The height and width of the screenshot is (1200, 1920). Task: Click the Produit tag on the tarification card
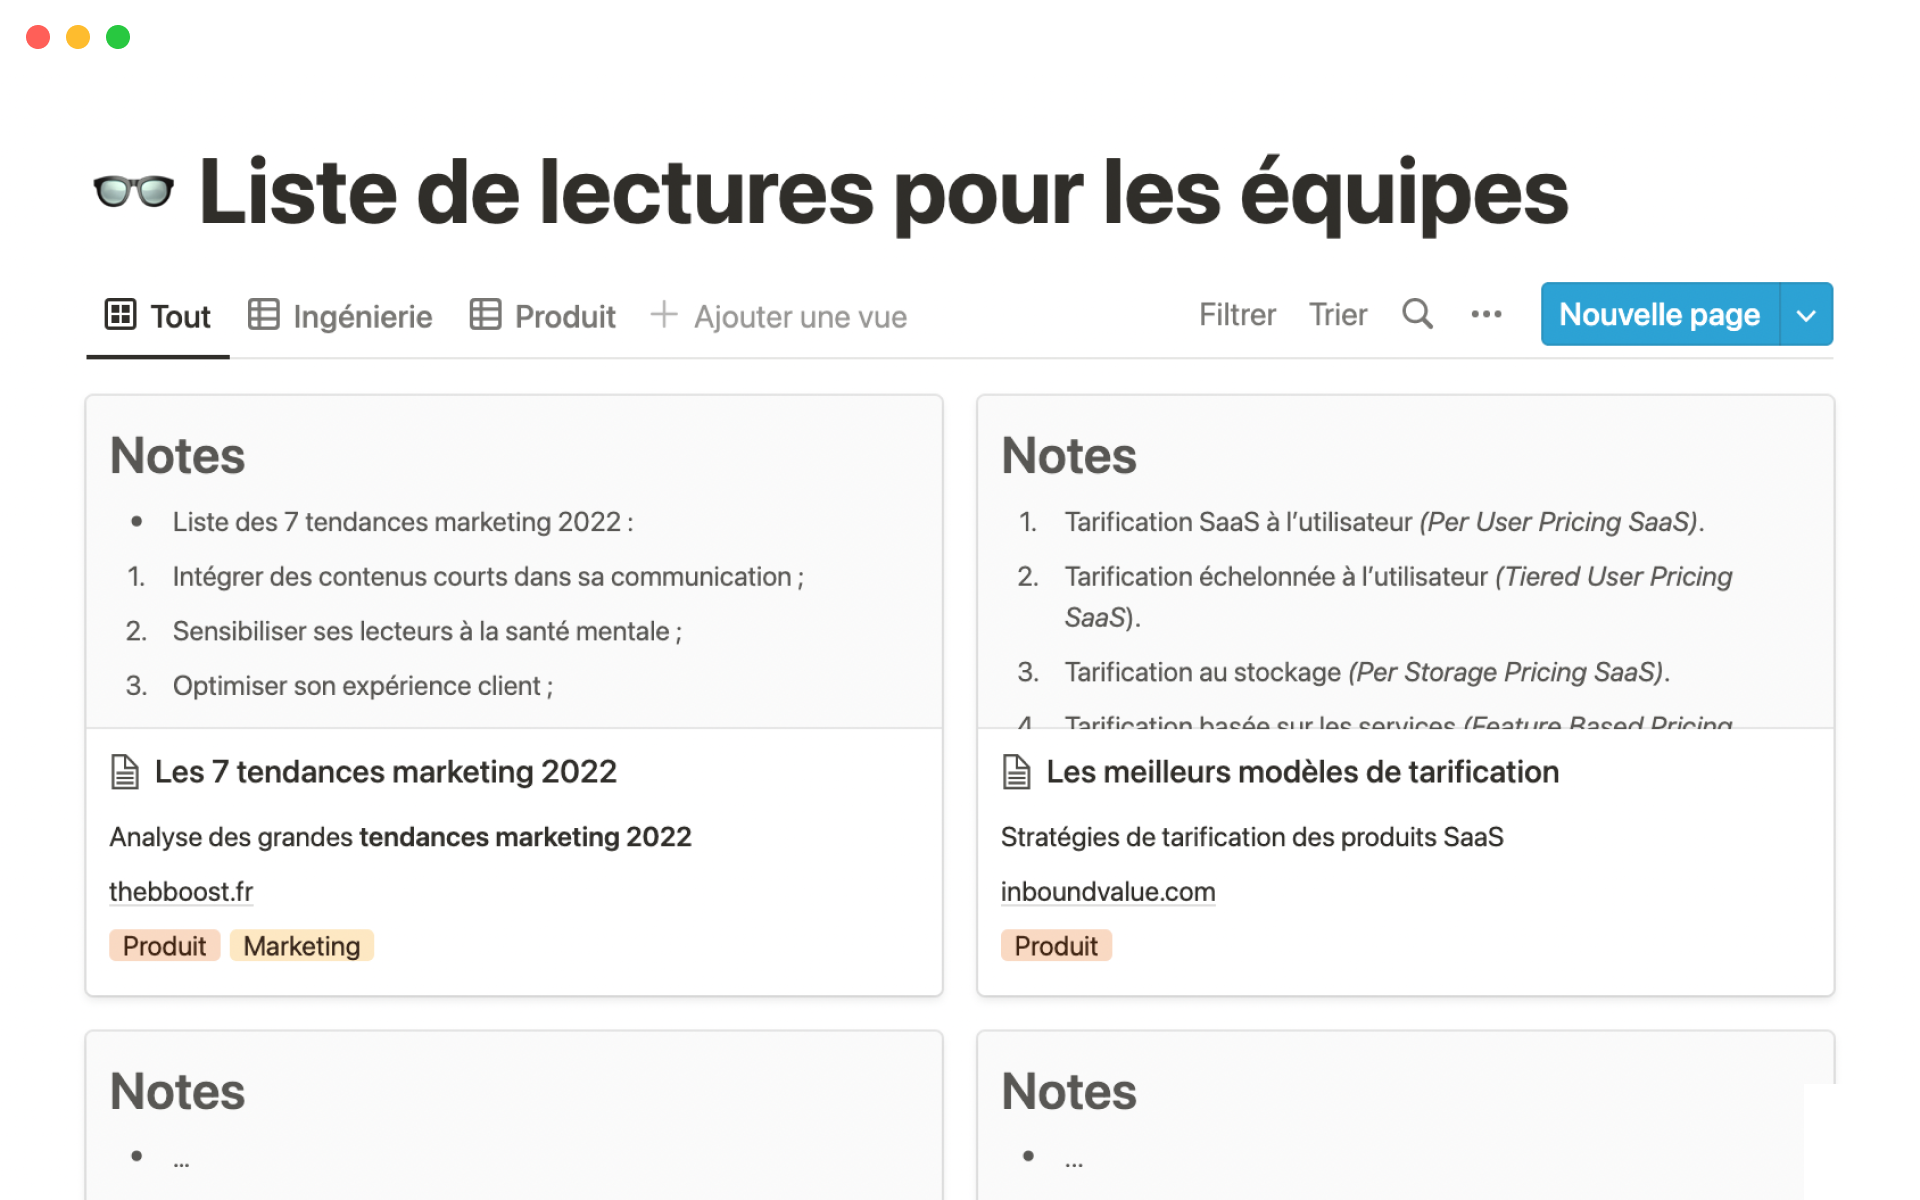(x=1056, y=946)
